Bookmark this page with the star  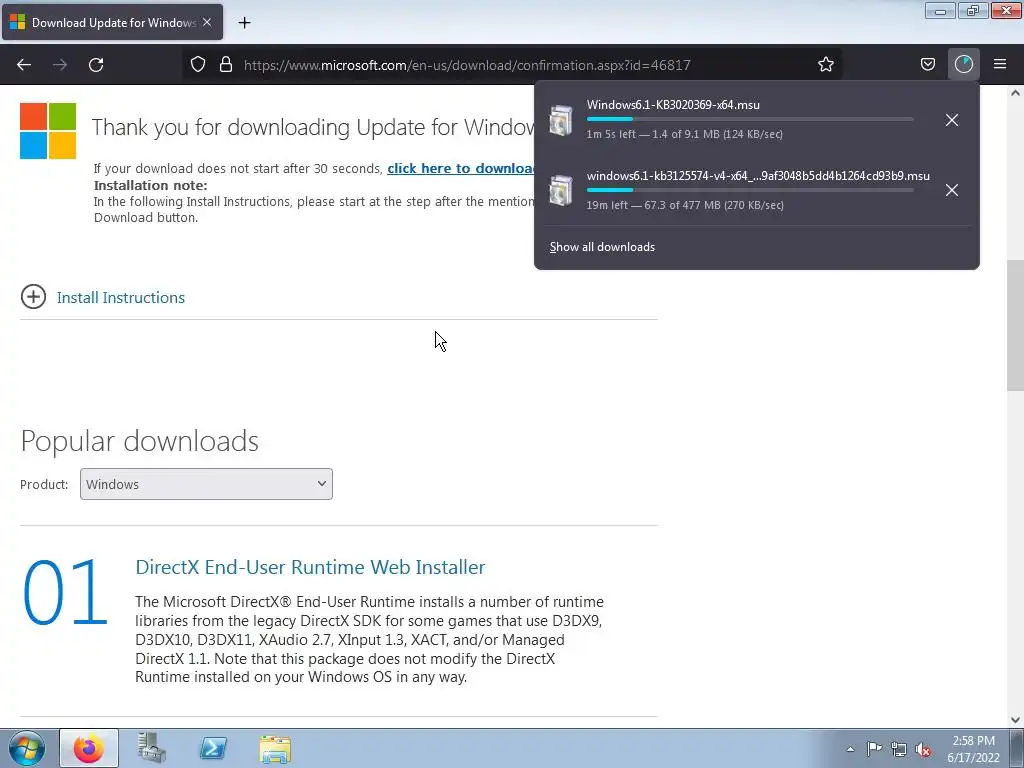pyautogui.click(x=825, y=65)
